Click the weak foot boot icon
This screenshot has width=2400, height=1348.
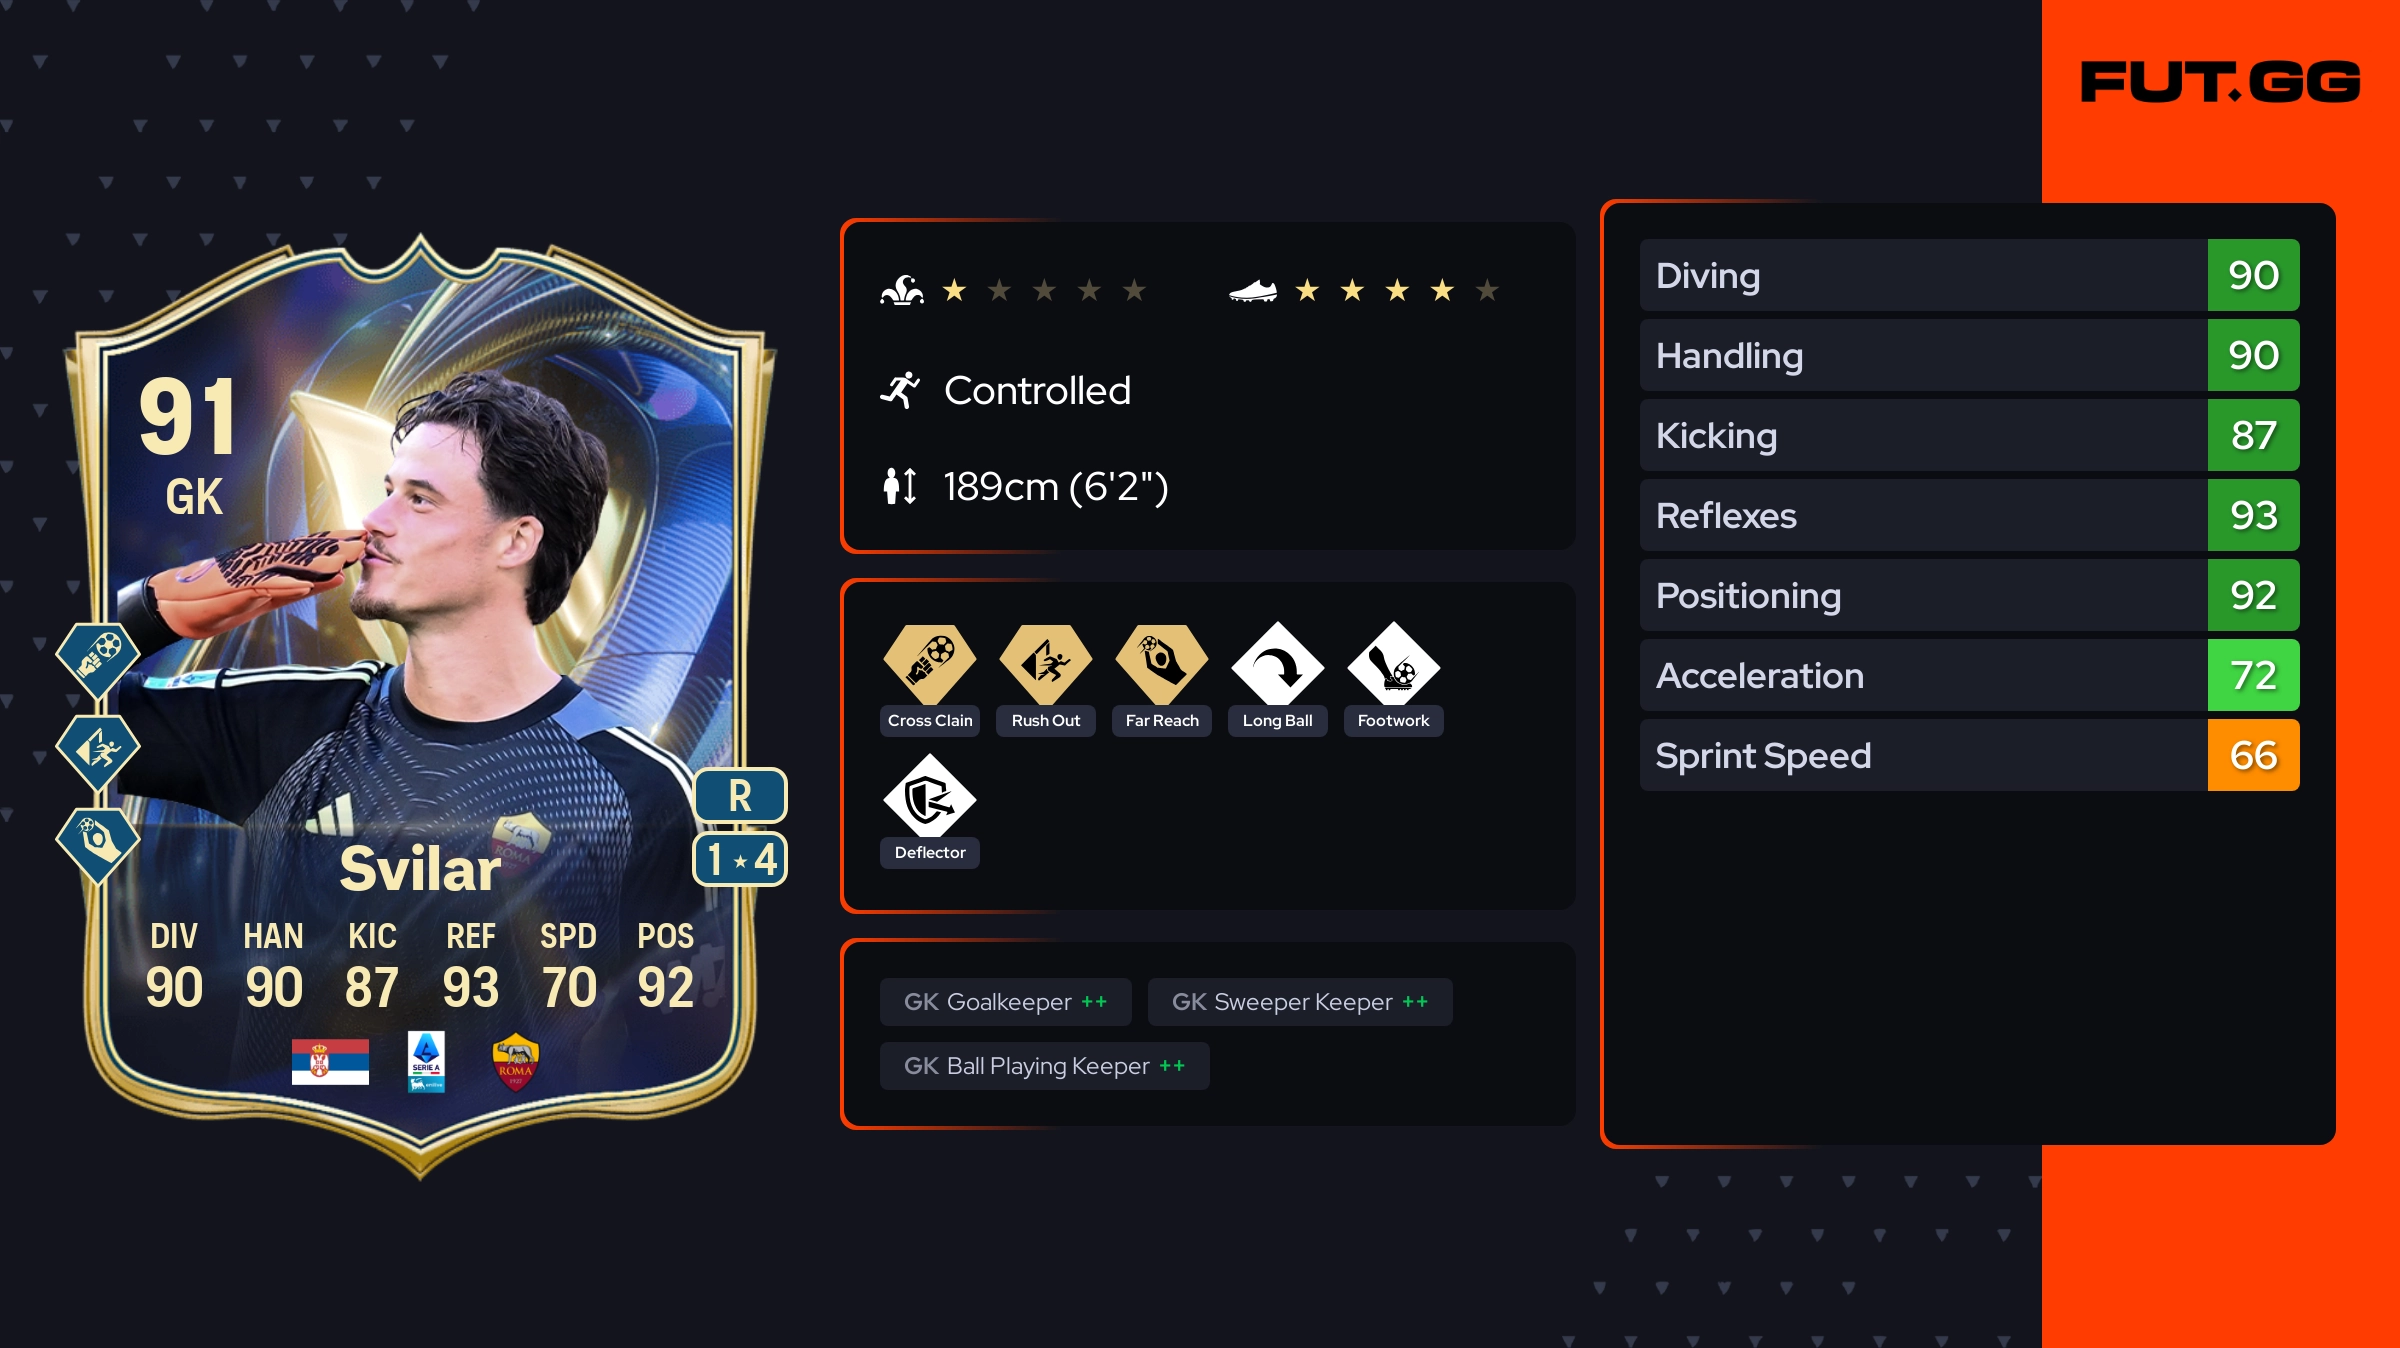pos(1253,291)
